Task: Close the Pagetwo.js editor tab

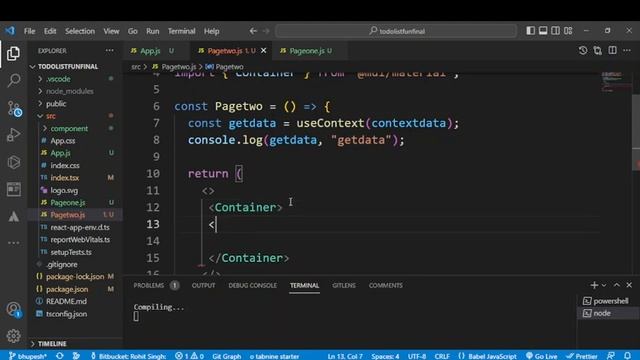Action: tap(264, 51)
